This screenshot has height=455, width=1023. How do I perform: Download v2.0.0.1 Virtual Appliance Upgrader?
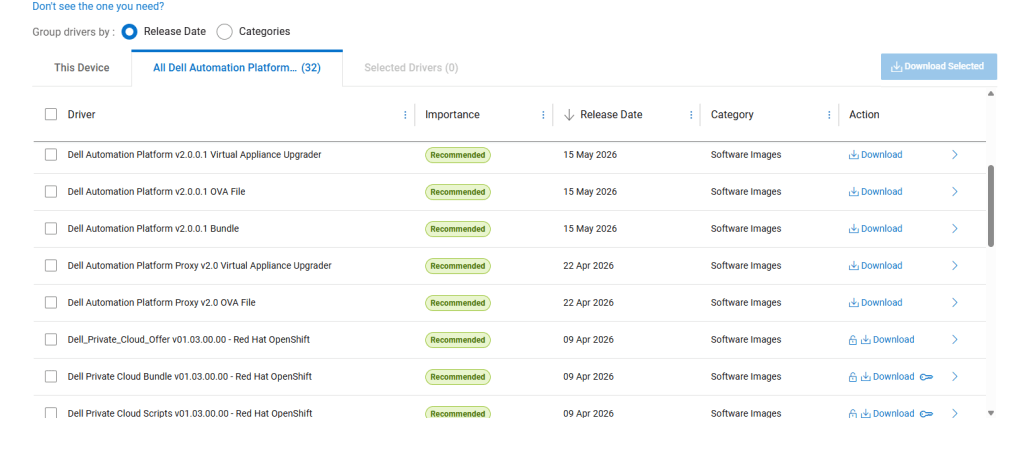point(876,155)
